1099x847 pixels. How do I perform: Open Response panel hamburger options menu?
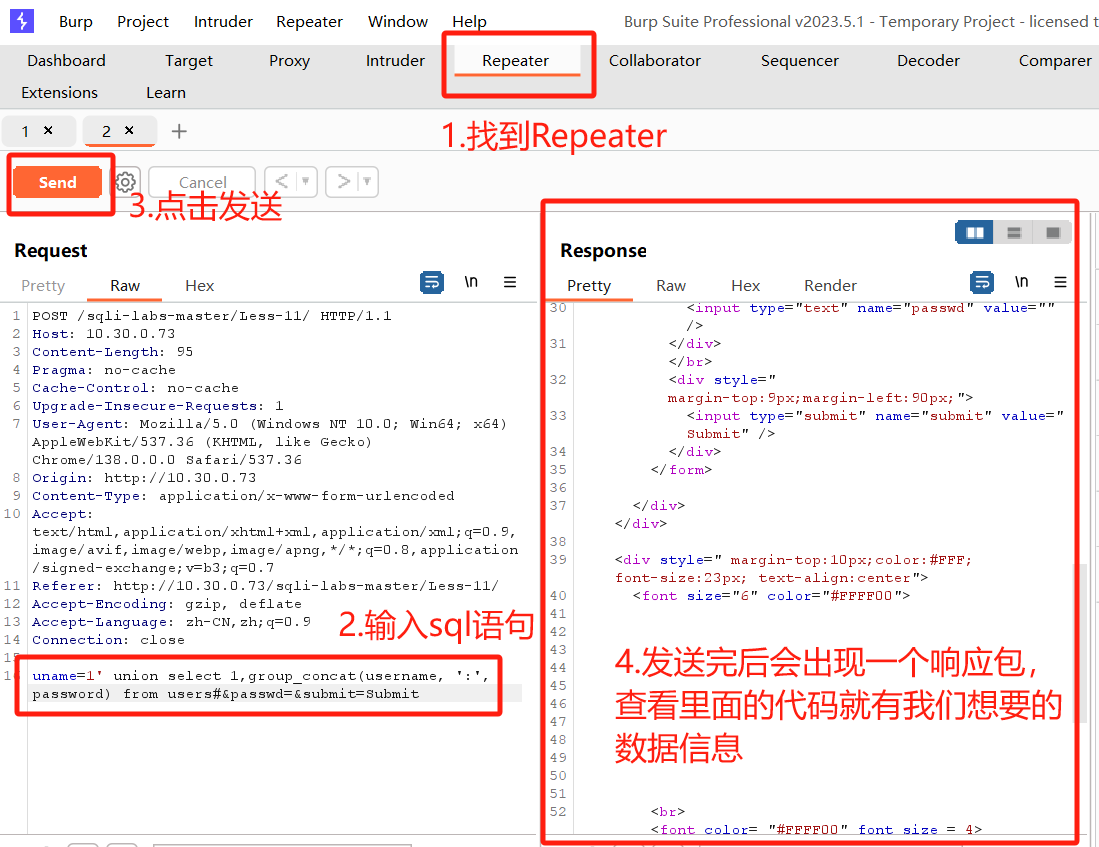[1060, 282]
